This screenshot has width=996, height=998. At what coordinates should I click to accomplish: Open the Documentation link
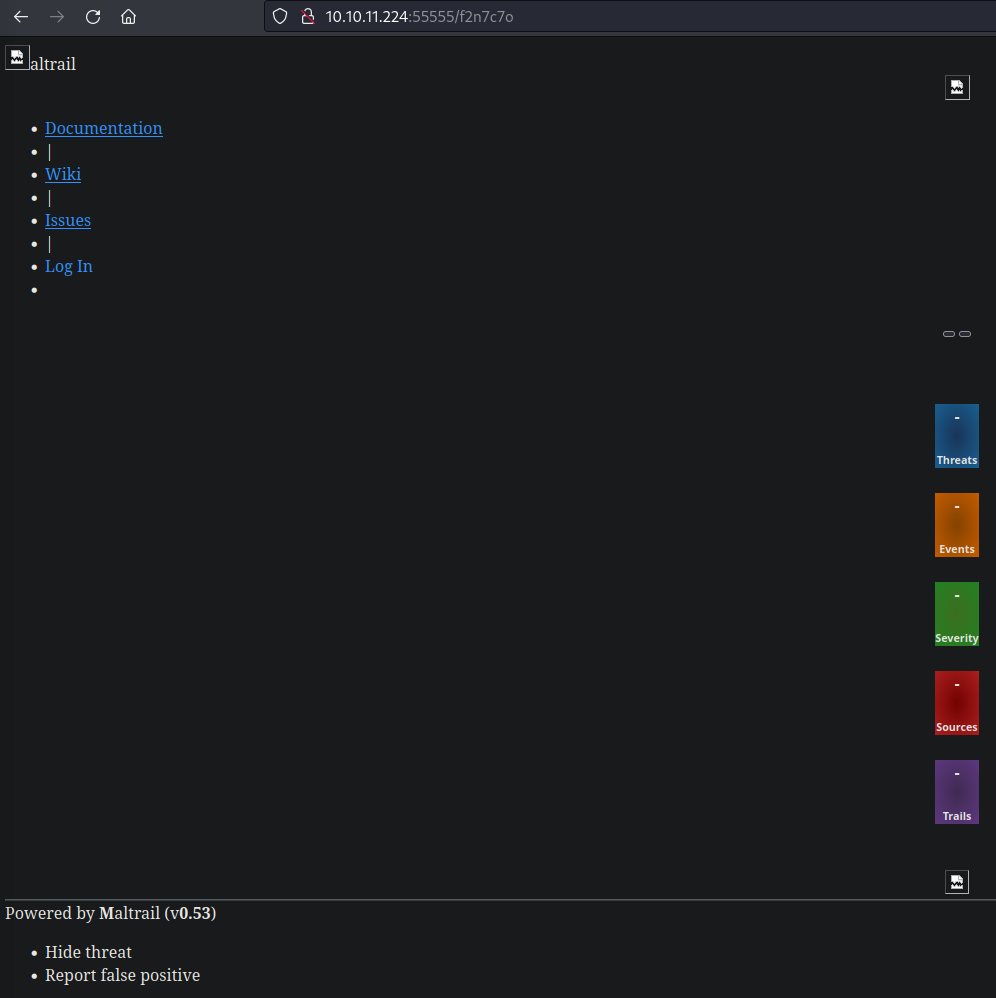pos(103,128)
